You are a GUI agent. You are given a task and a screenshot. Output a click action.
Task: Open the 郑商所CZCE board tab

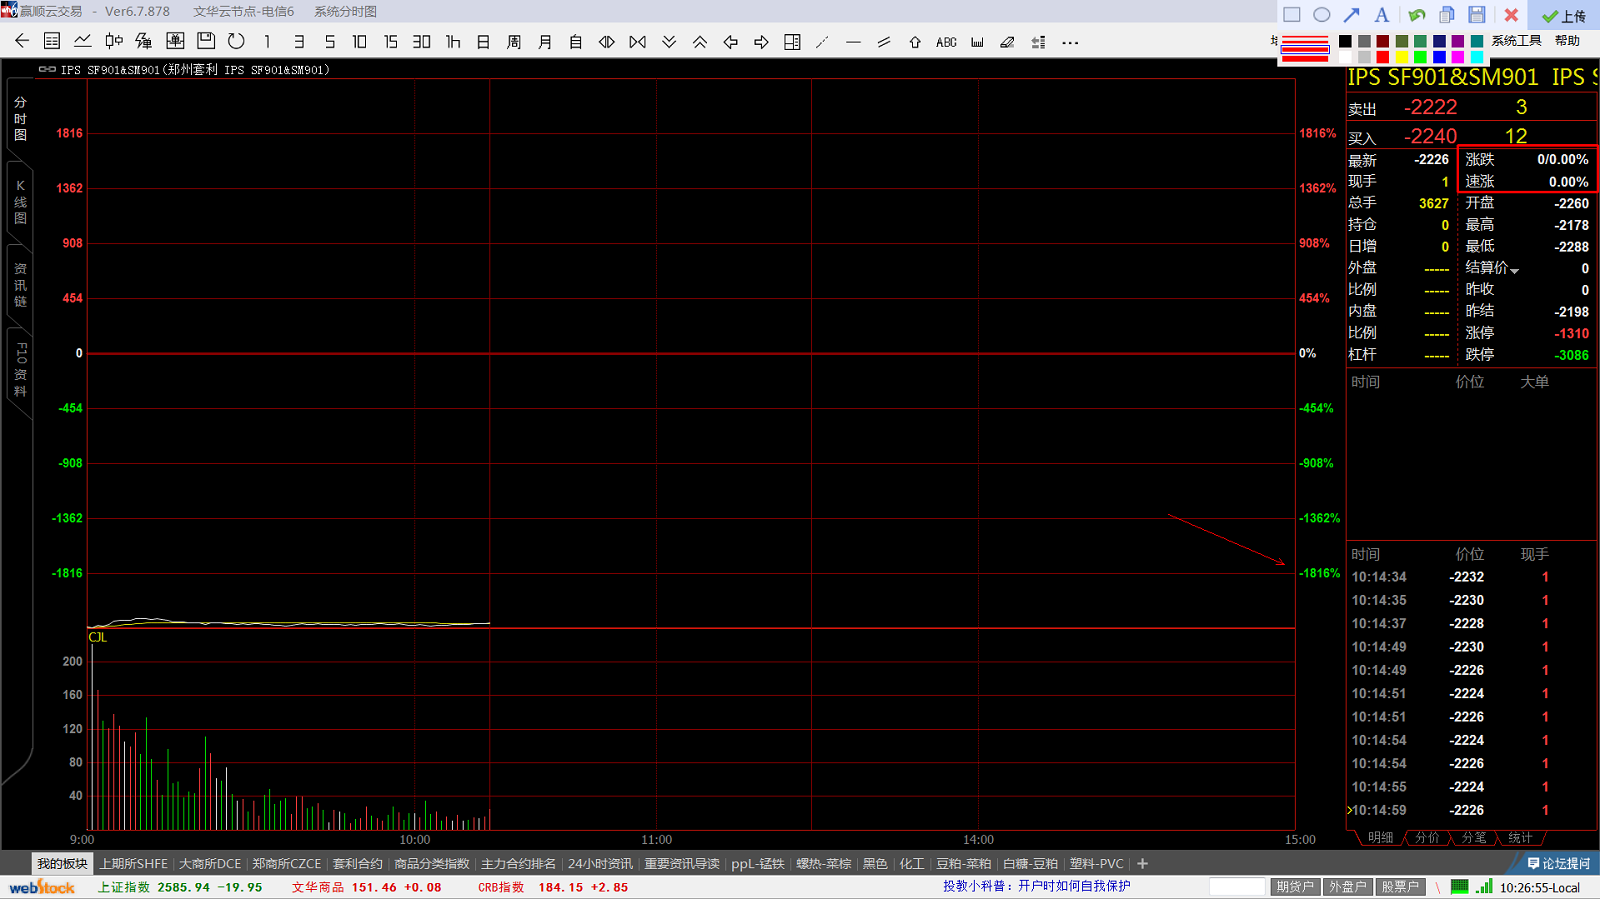(x=286, y=864)
